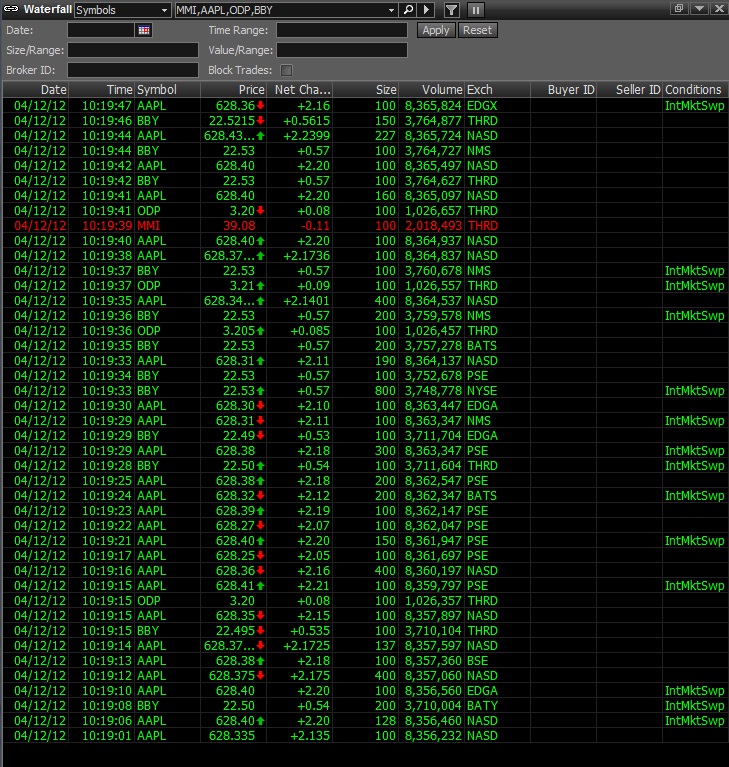Sort by the Net Change column header

299,90
